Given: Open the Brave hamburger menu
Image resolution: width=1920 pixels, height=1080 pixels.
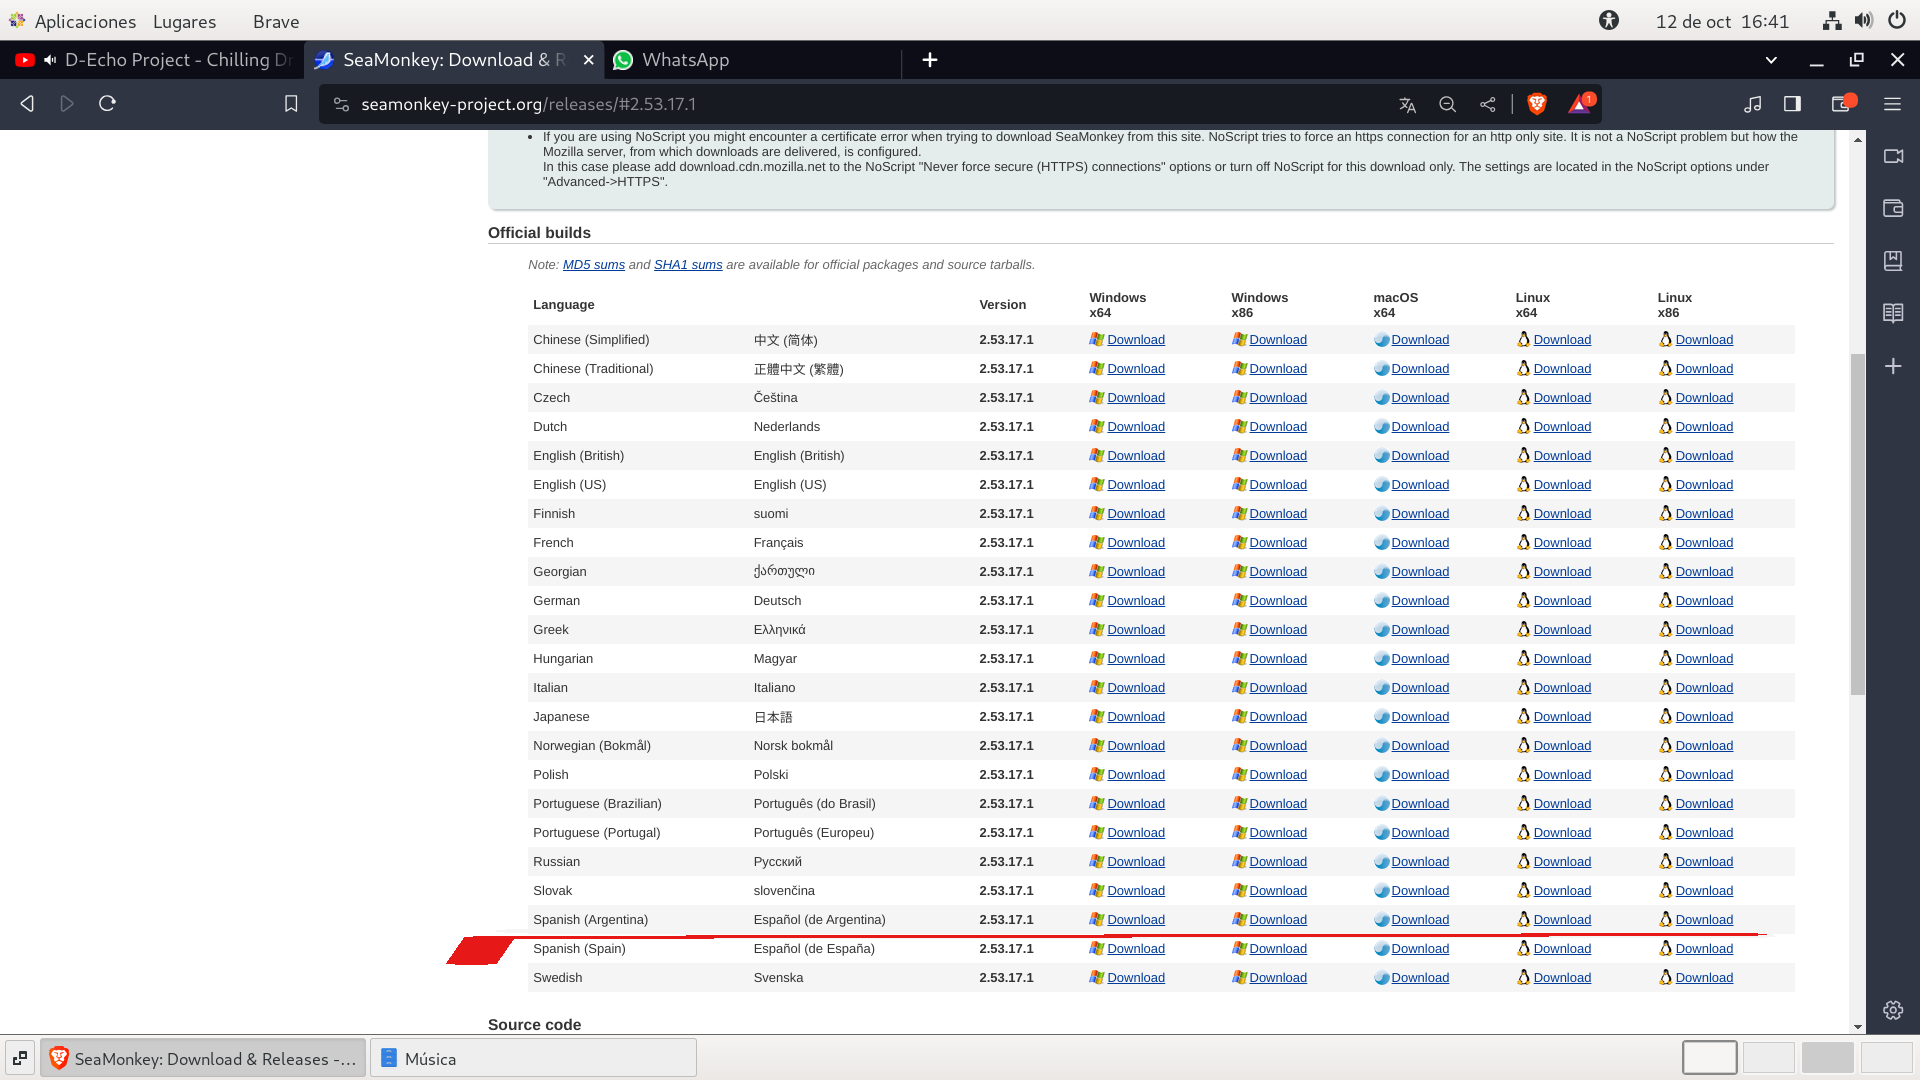Looking at the screenshot, I should pyautogui.click(x=1892, y=104).
